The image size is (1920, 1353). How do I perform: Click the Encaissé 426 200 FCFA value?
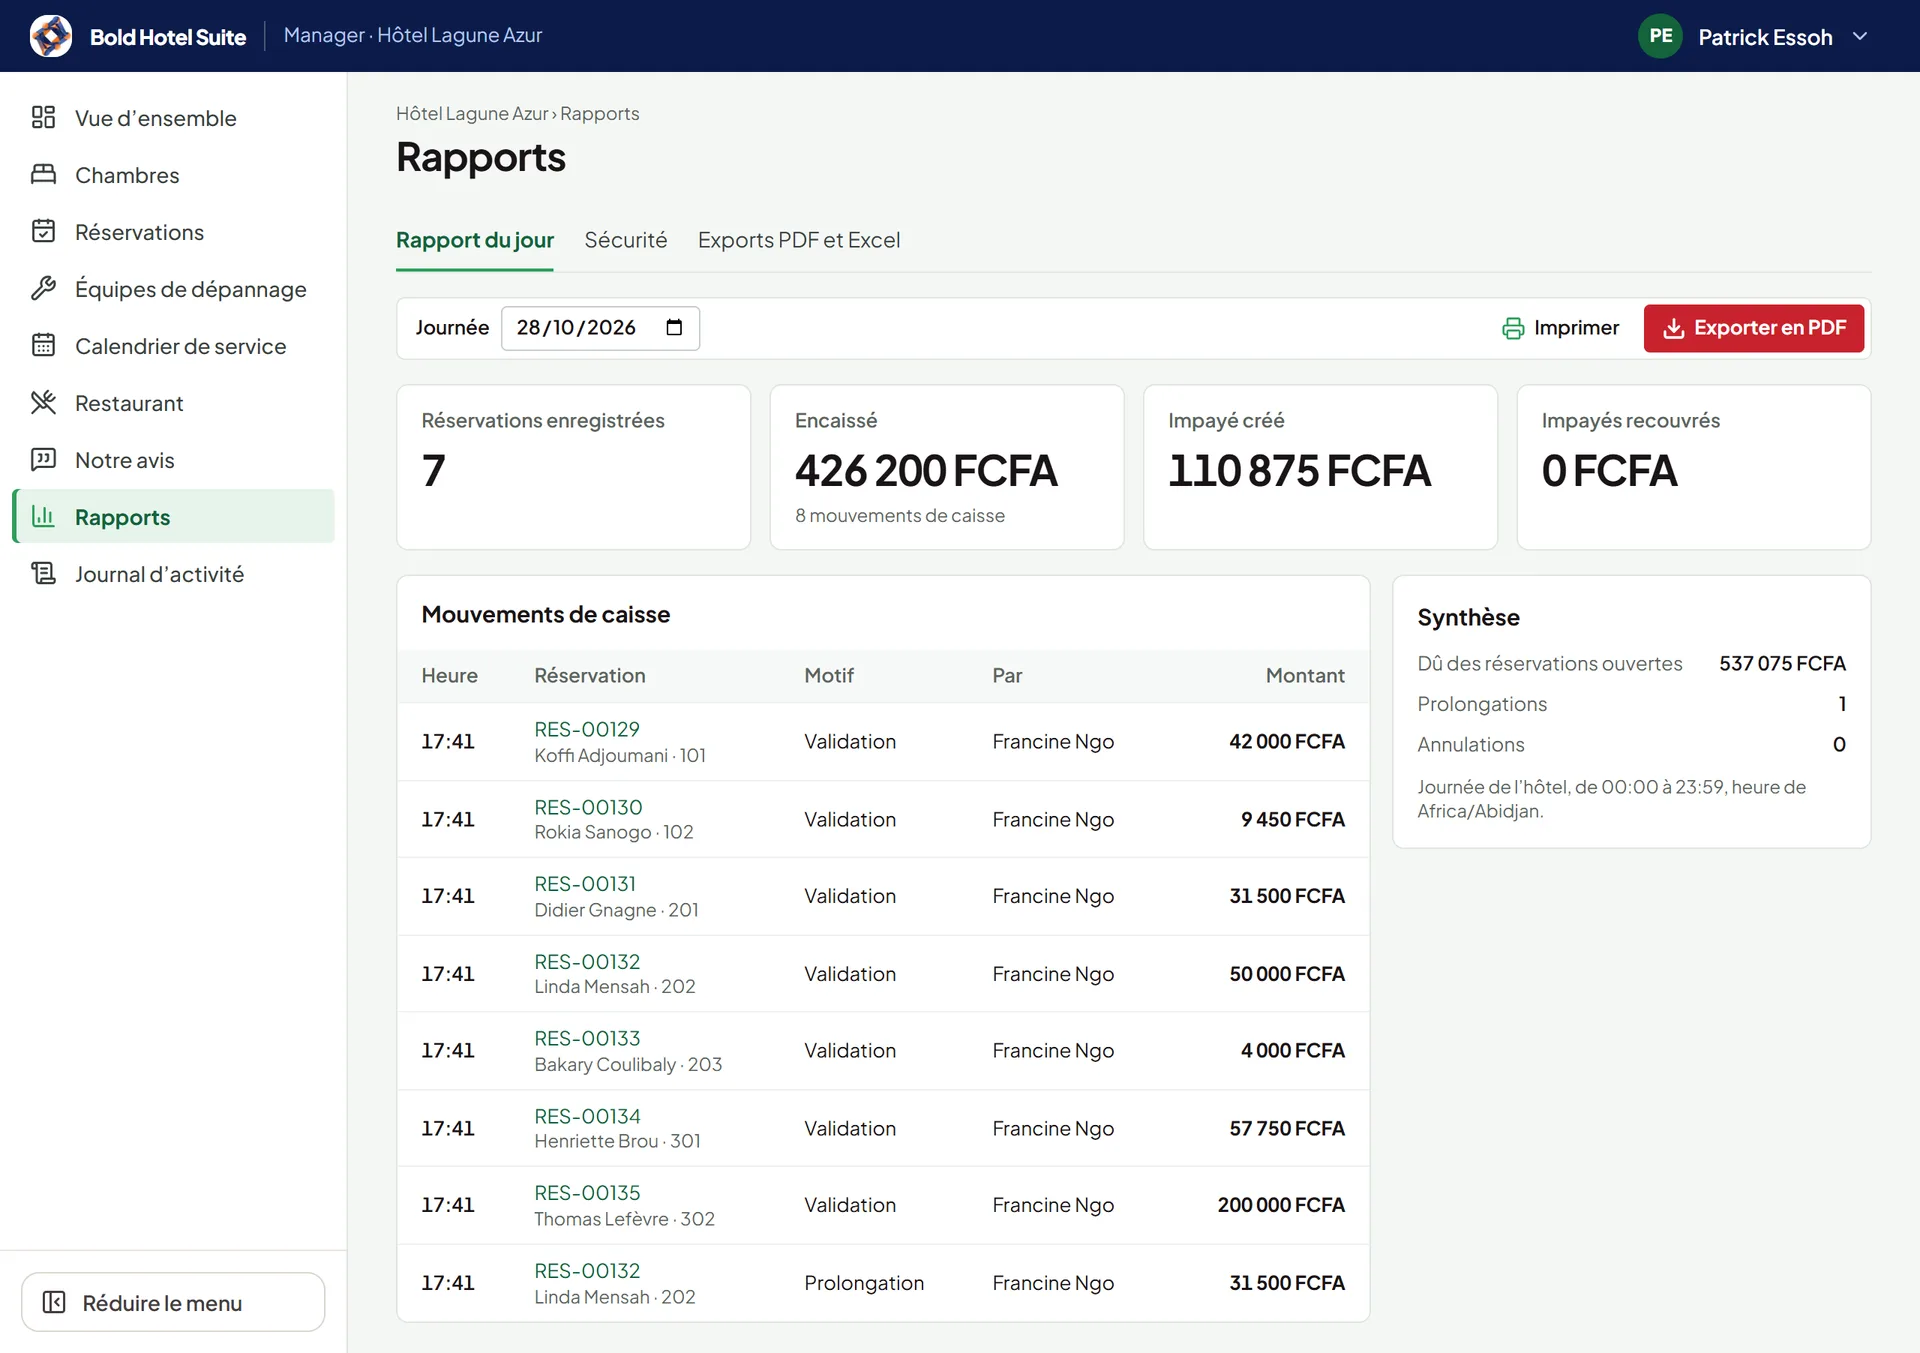coord(926,471)
